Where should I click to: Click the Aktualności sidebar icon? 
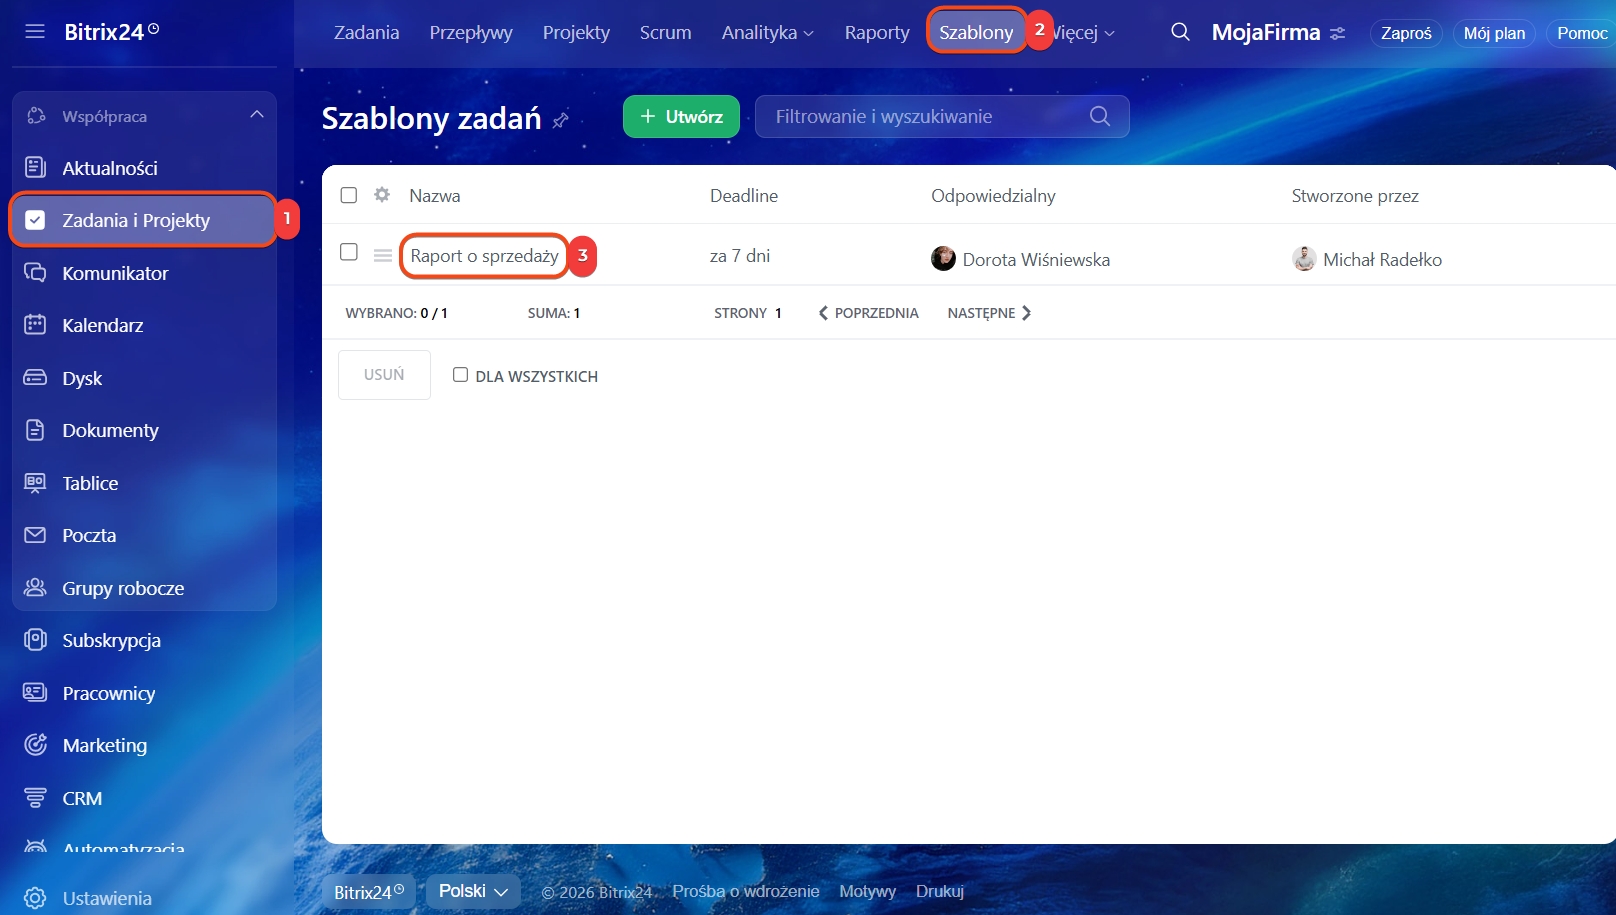point(35,167)
